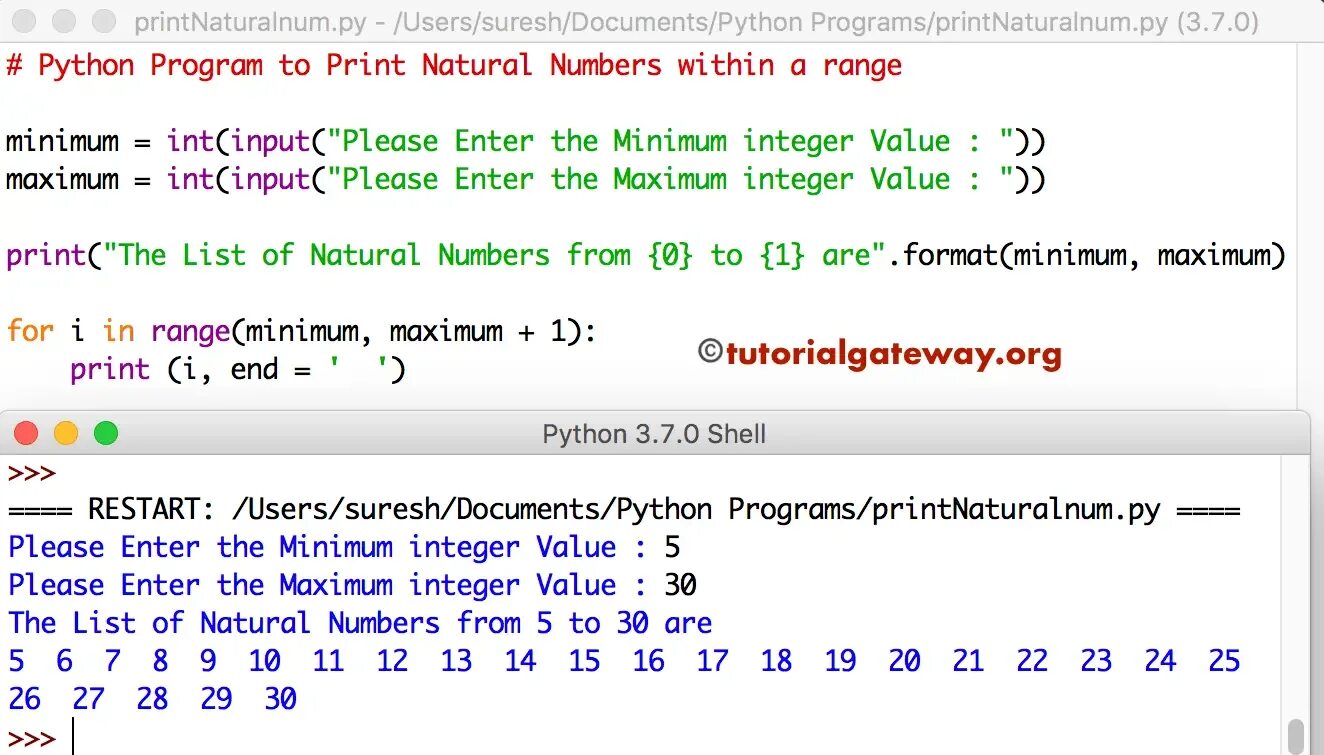Click the first >>> prompt in the shell
Viewport: 1324px width, 755px height.
coord(31,473)
